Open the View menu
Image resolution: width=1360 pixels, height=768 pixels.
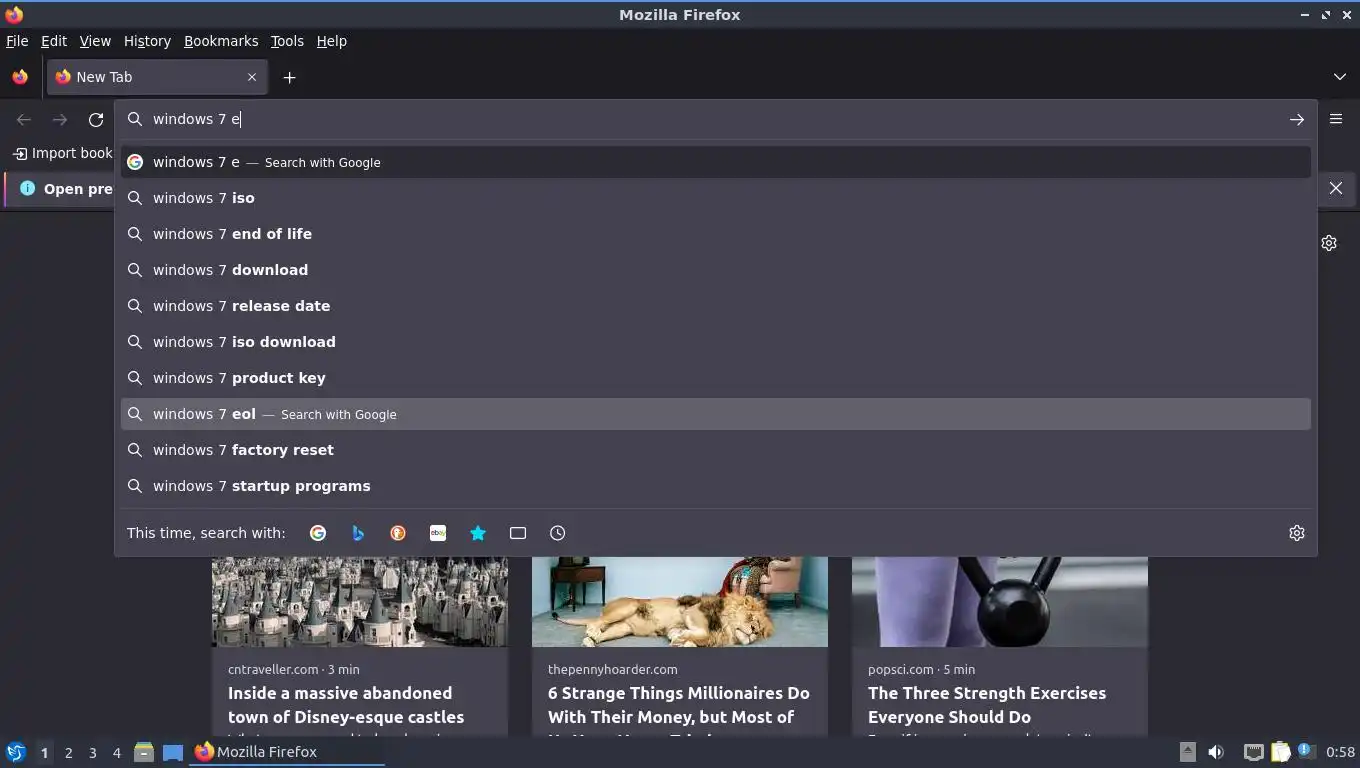(95, 41)
